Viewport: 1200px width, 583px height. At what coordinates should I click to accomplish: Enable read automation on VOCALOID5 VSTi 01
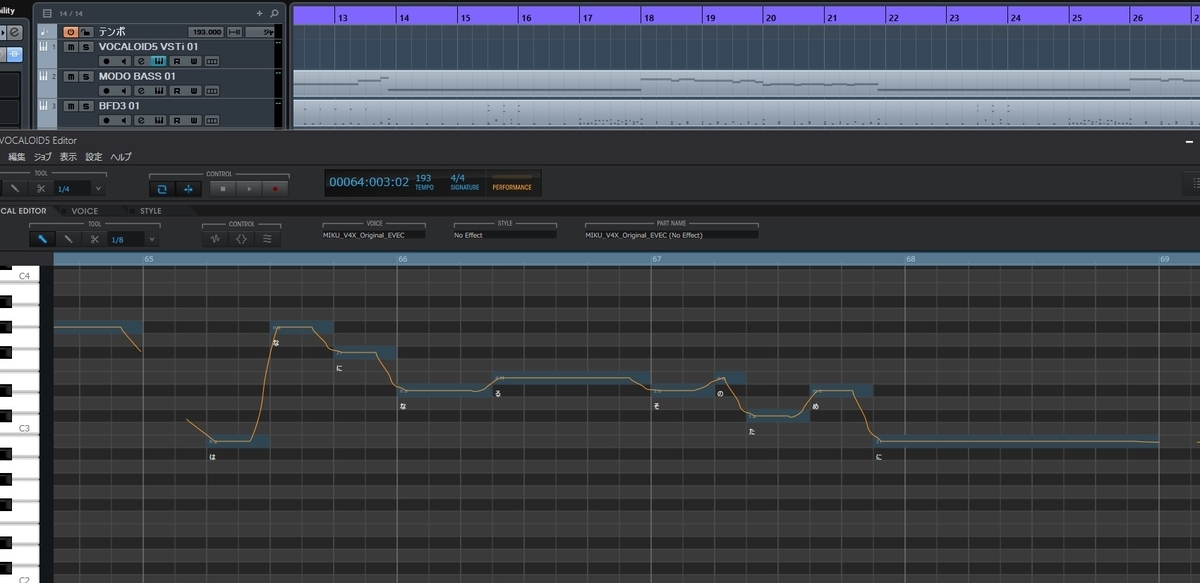coord(177,61)
